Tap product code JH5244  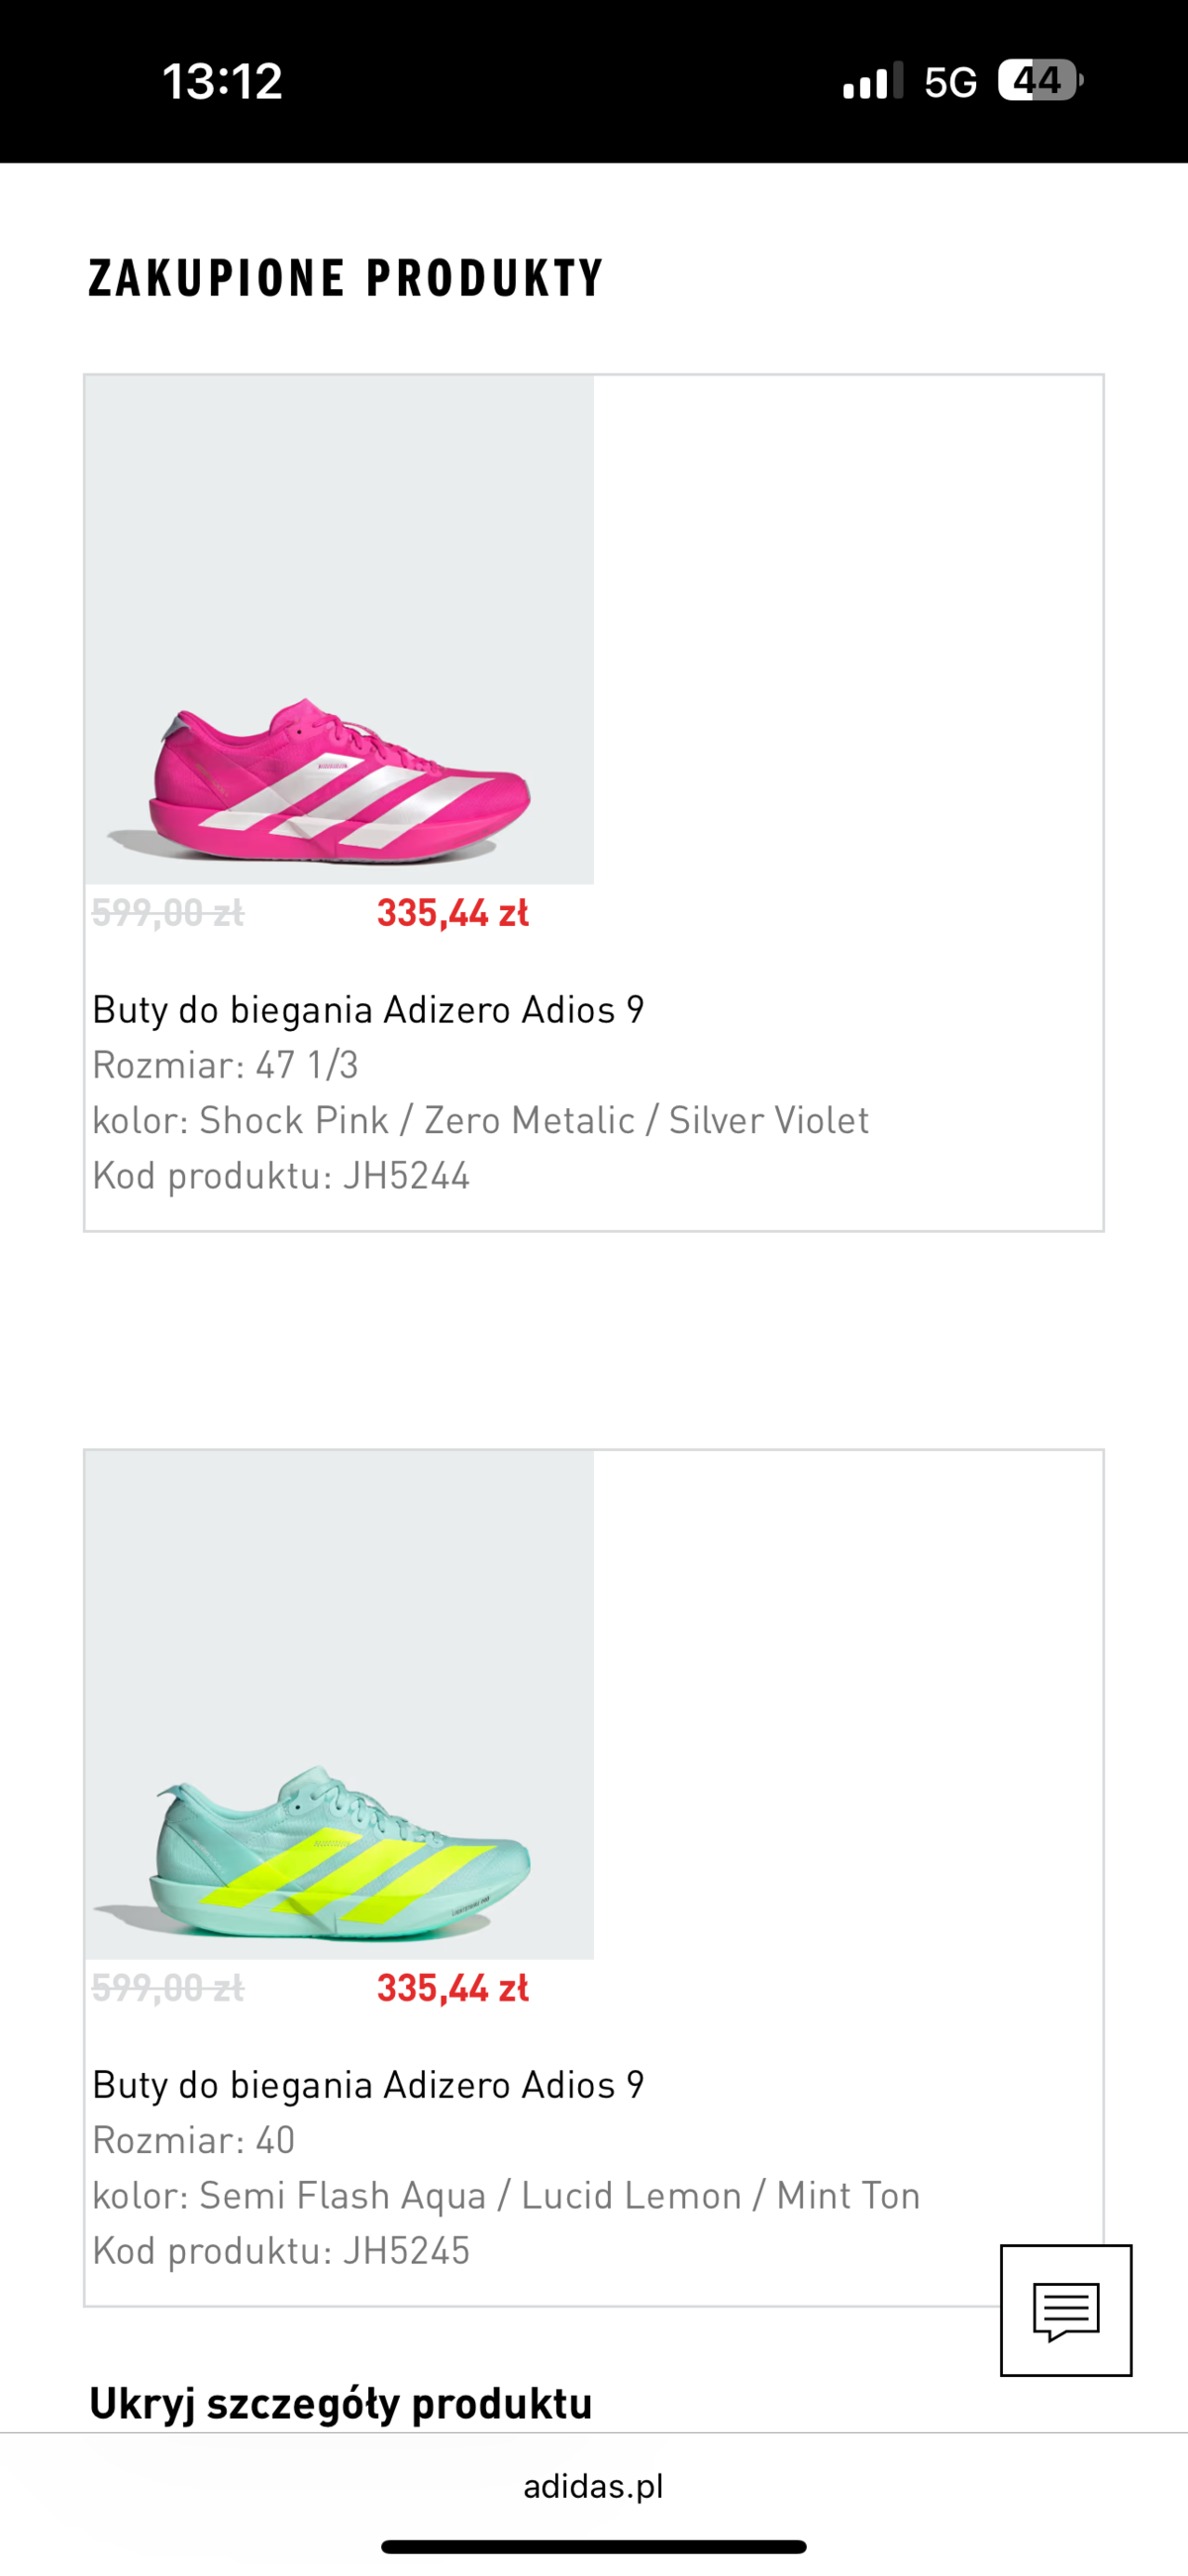point(281,1176)
